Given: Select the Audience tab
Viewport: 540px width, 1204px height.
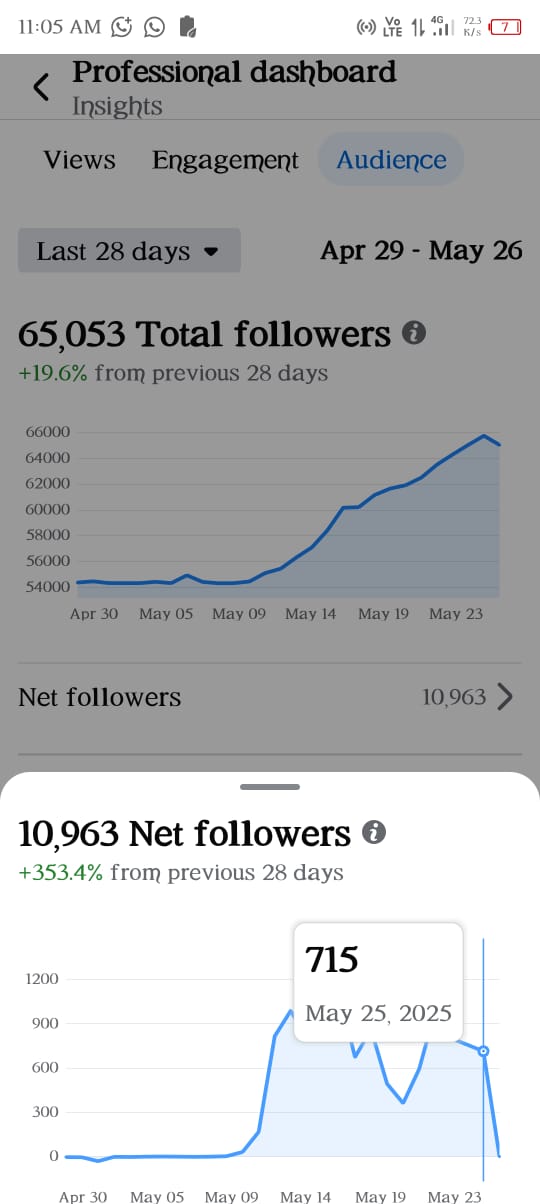Looking at the screenshot, I should 391,160.
